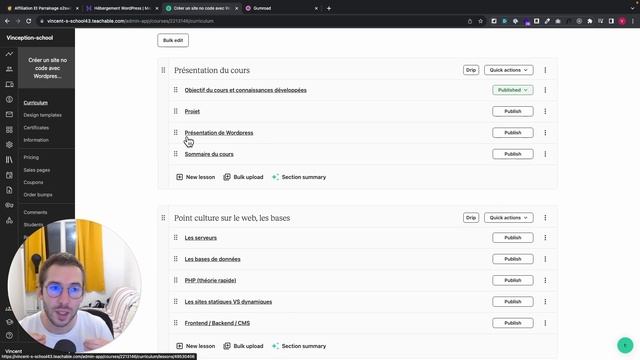Open the apps grid icon in sidebar
640x360 pixels.
pos(9,130)
